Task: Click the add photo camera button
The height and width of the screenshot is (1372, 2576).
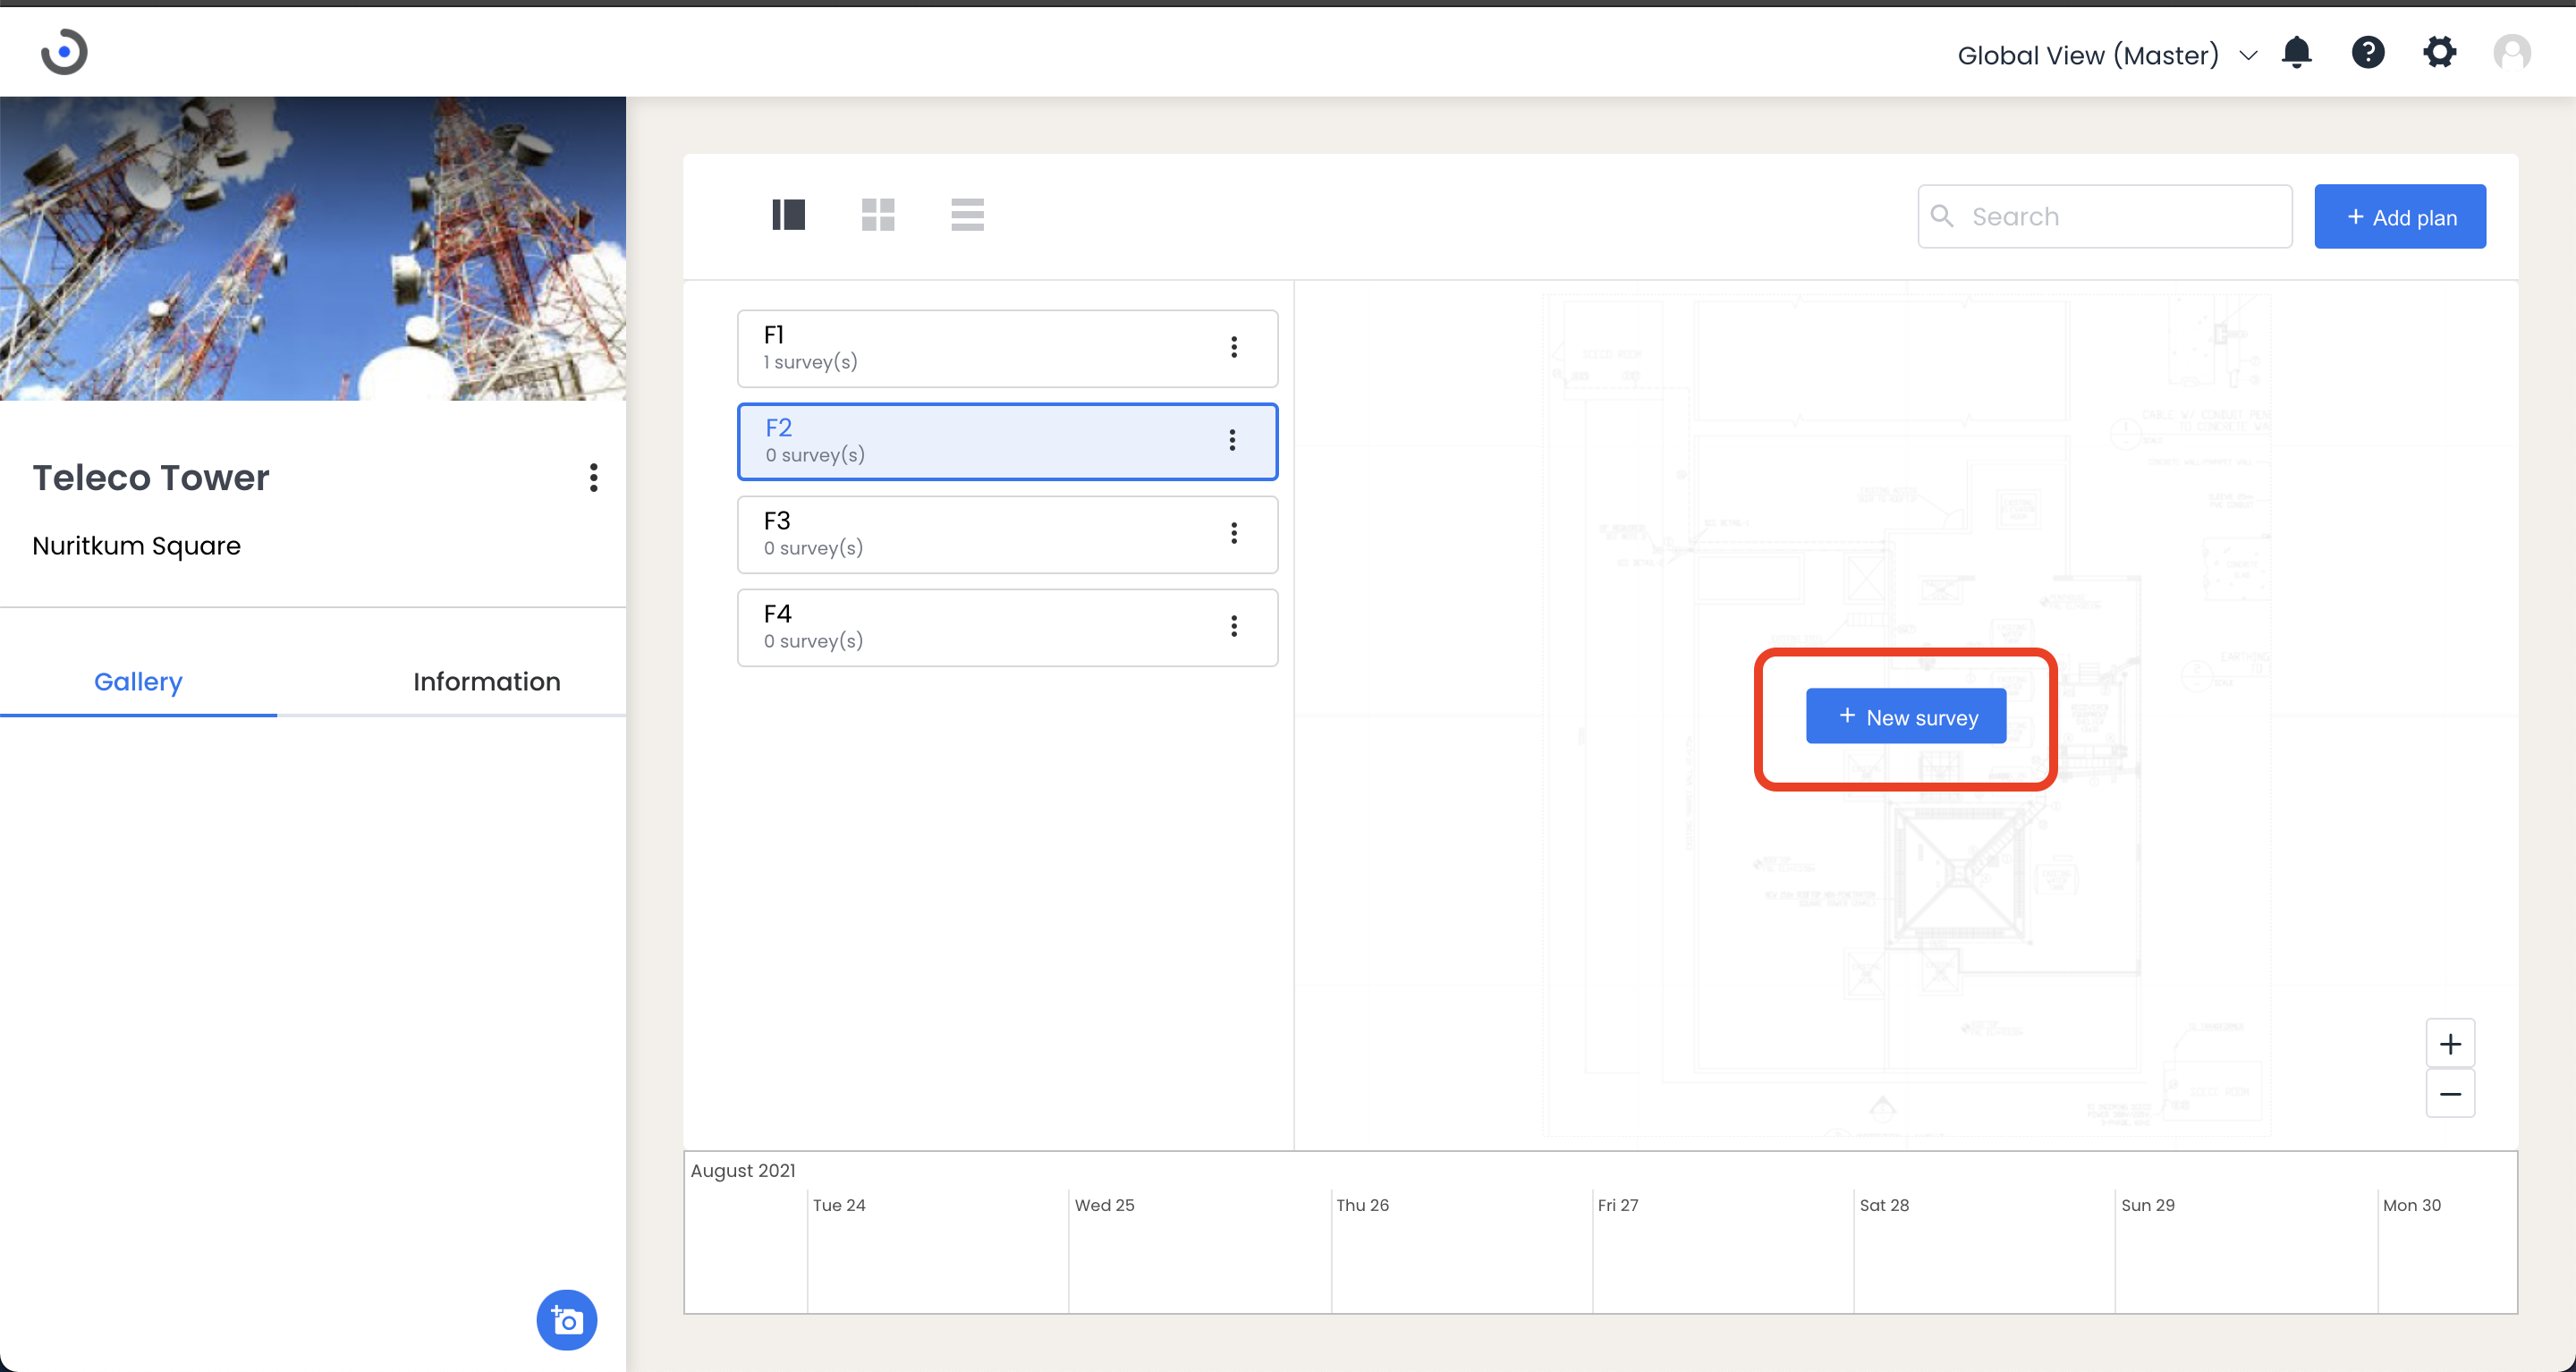Action: tap(567, 1320)
